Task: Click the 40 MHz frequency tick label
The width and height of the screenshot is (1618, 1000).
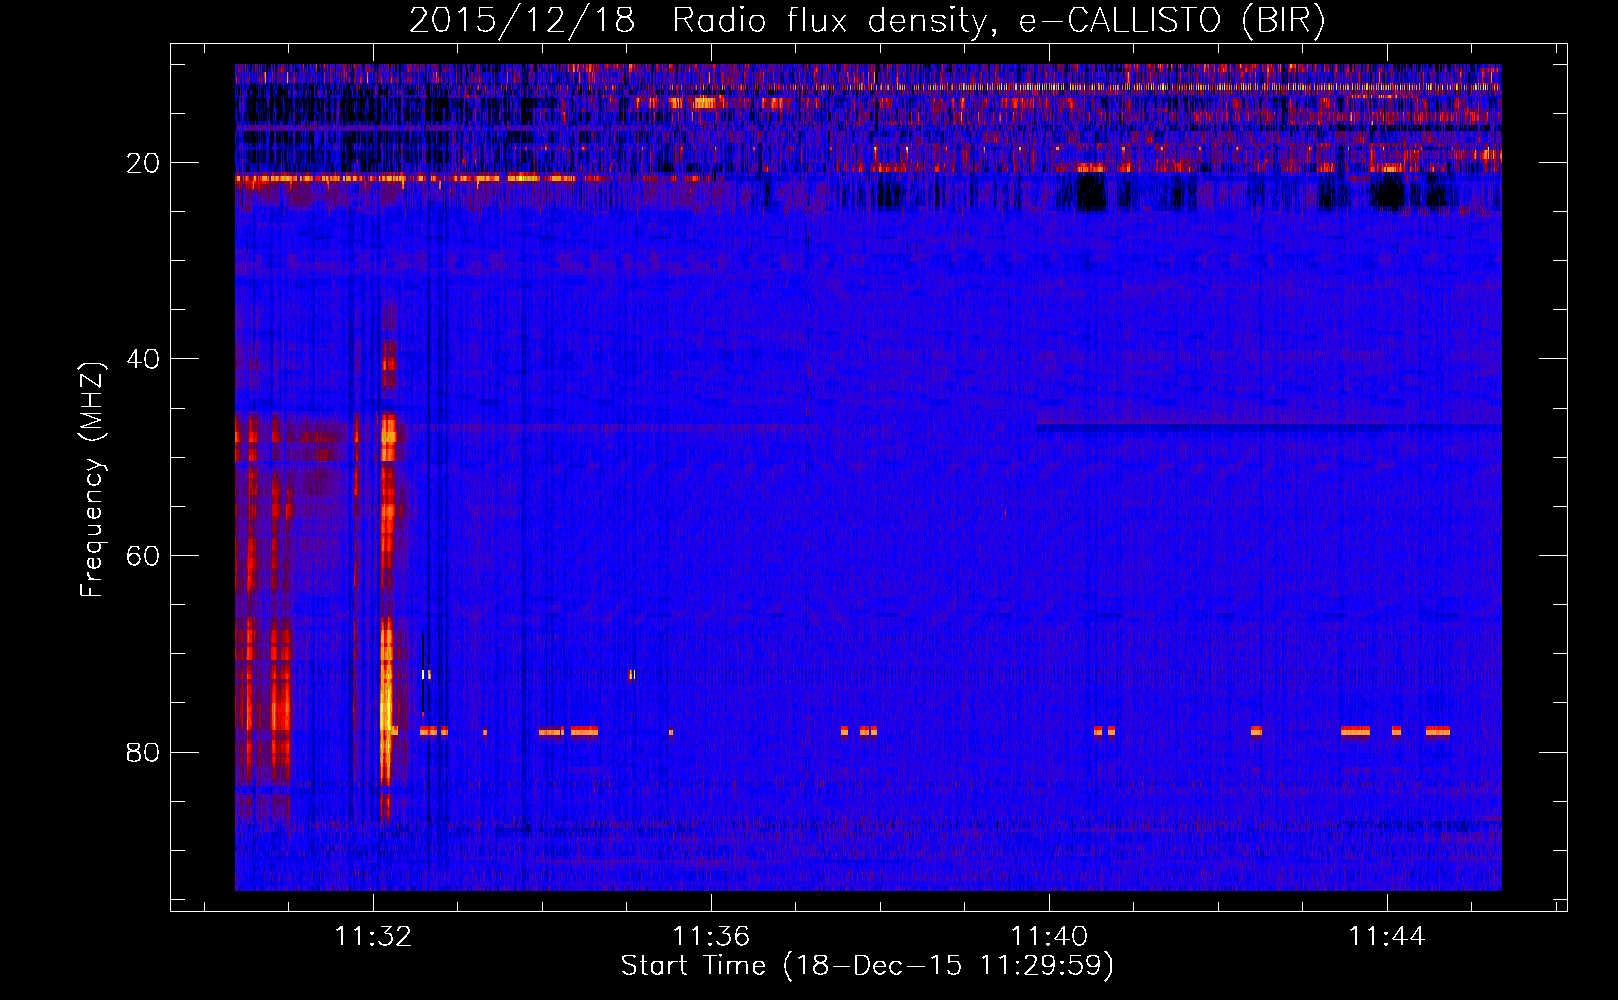Action: coord(144,359)
